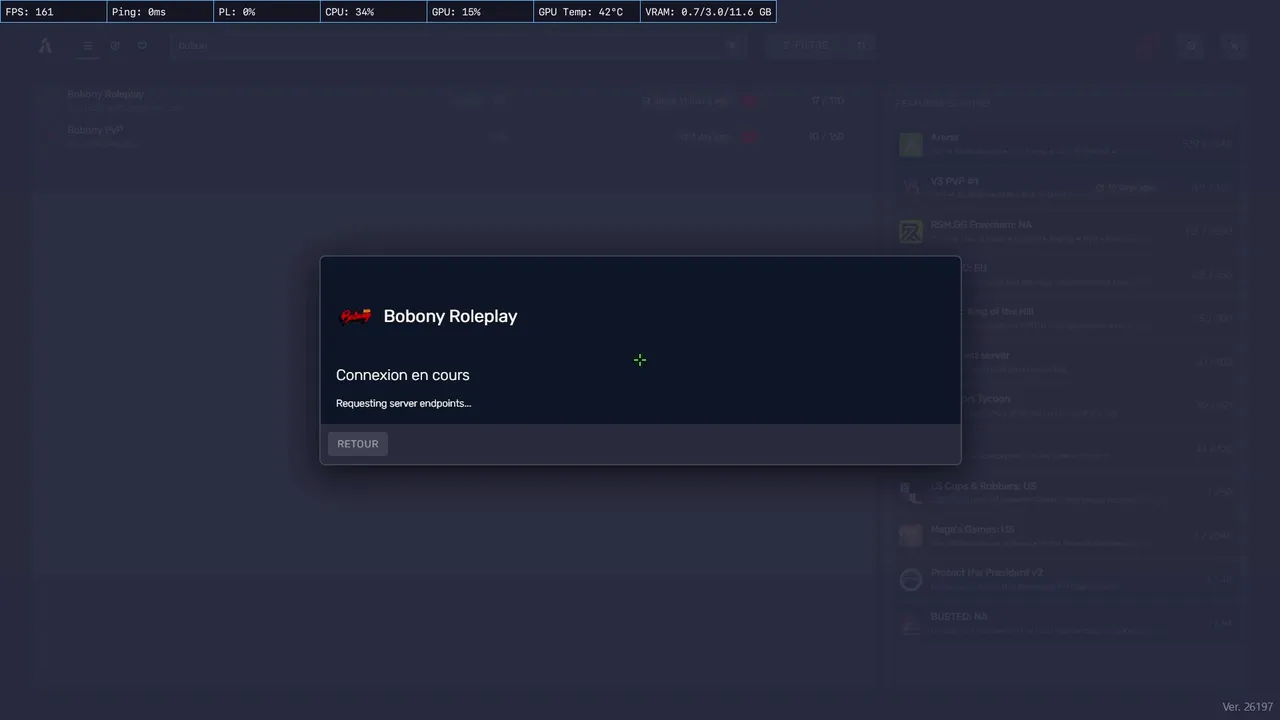Click the Bobony Roleplay logo in the dialog

(x=356, y=317)
